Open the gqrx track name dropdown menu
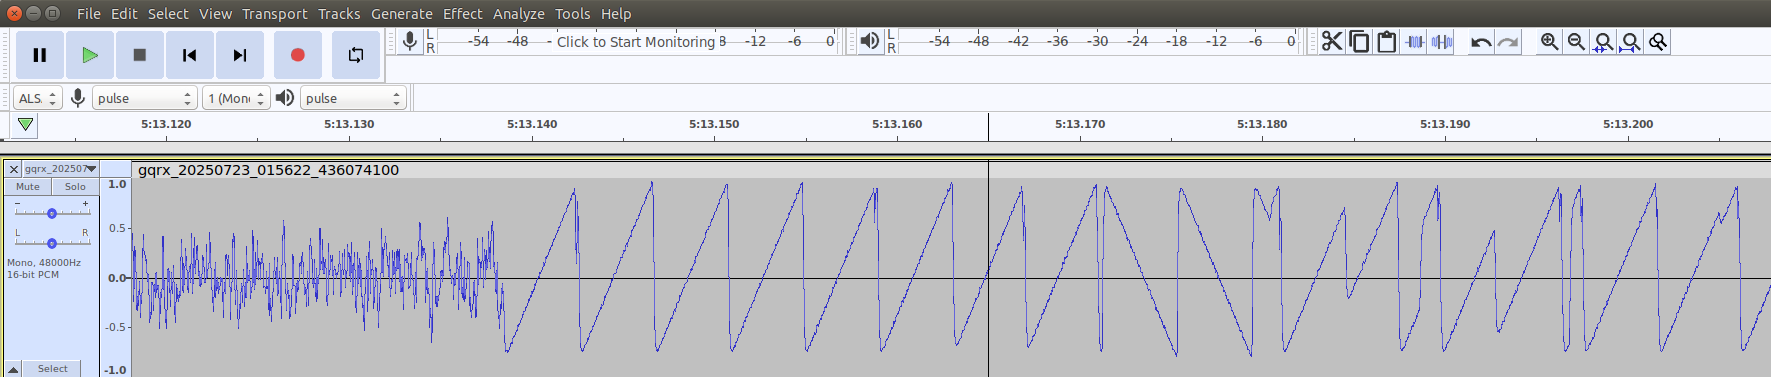The height and width of the screenshot is (377, 1771). [x=60, y=169]
